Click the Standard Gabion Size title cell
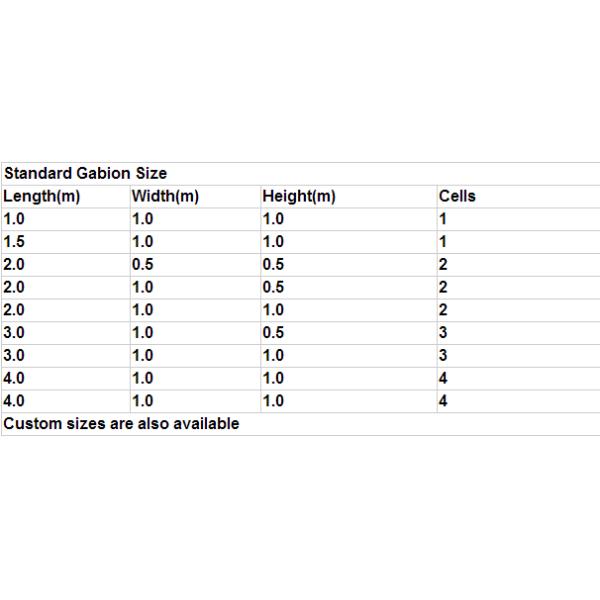 86,174
